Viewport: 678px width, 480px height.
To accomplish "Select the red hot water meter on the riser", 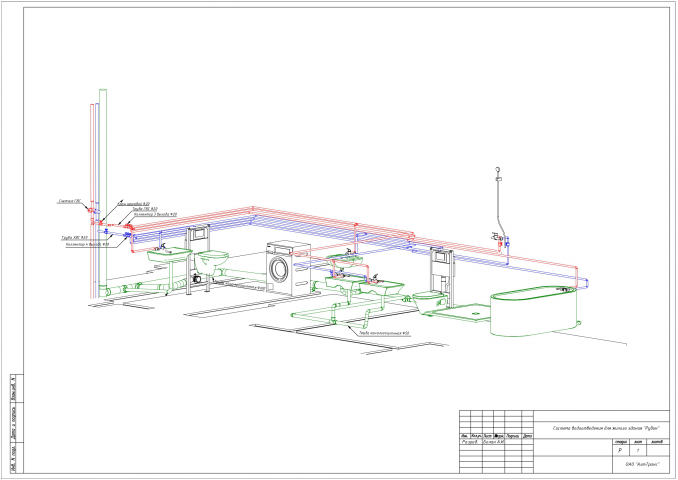I will tap(91, 210).
